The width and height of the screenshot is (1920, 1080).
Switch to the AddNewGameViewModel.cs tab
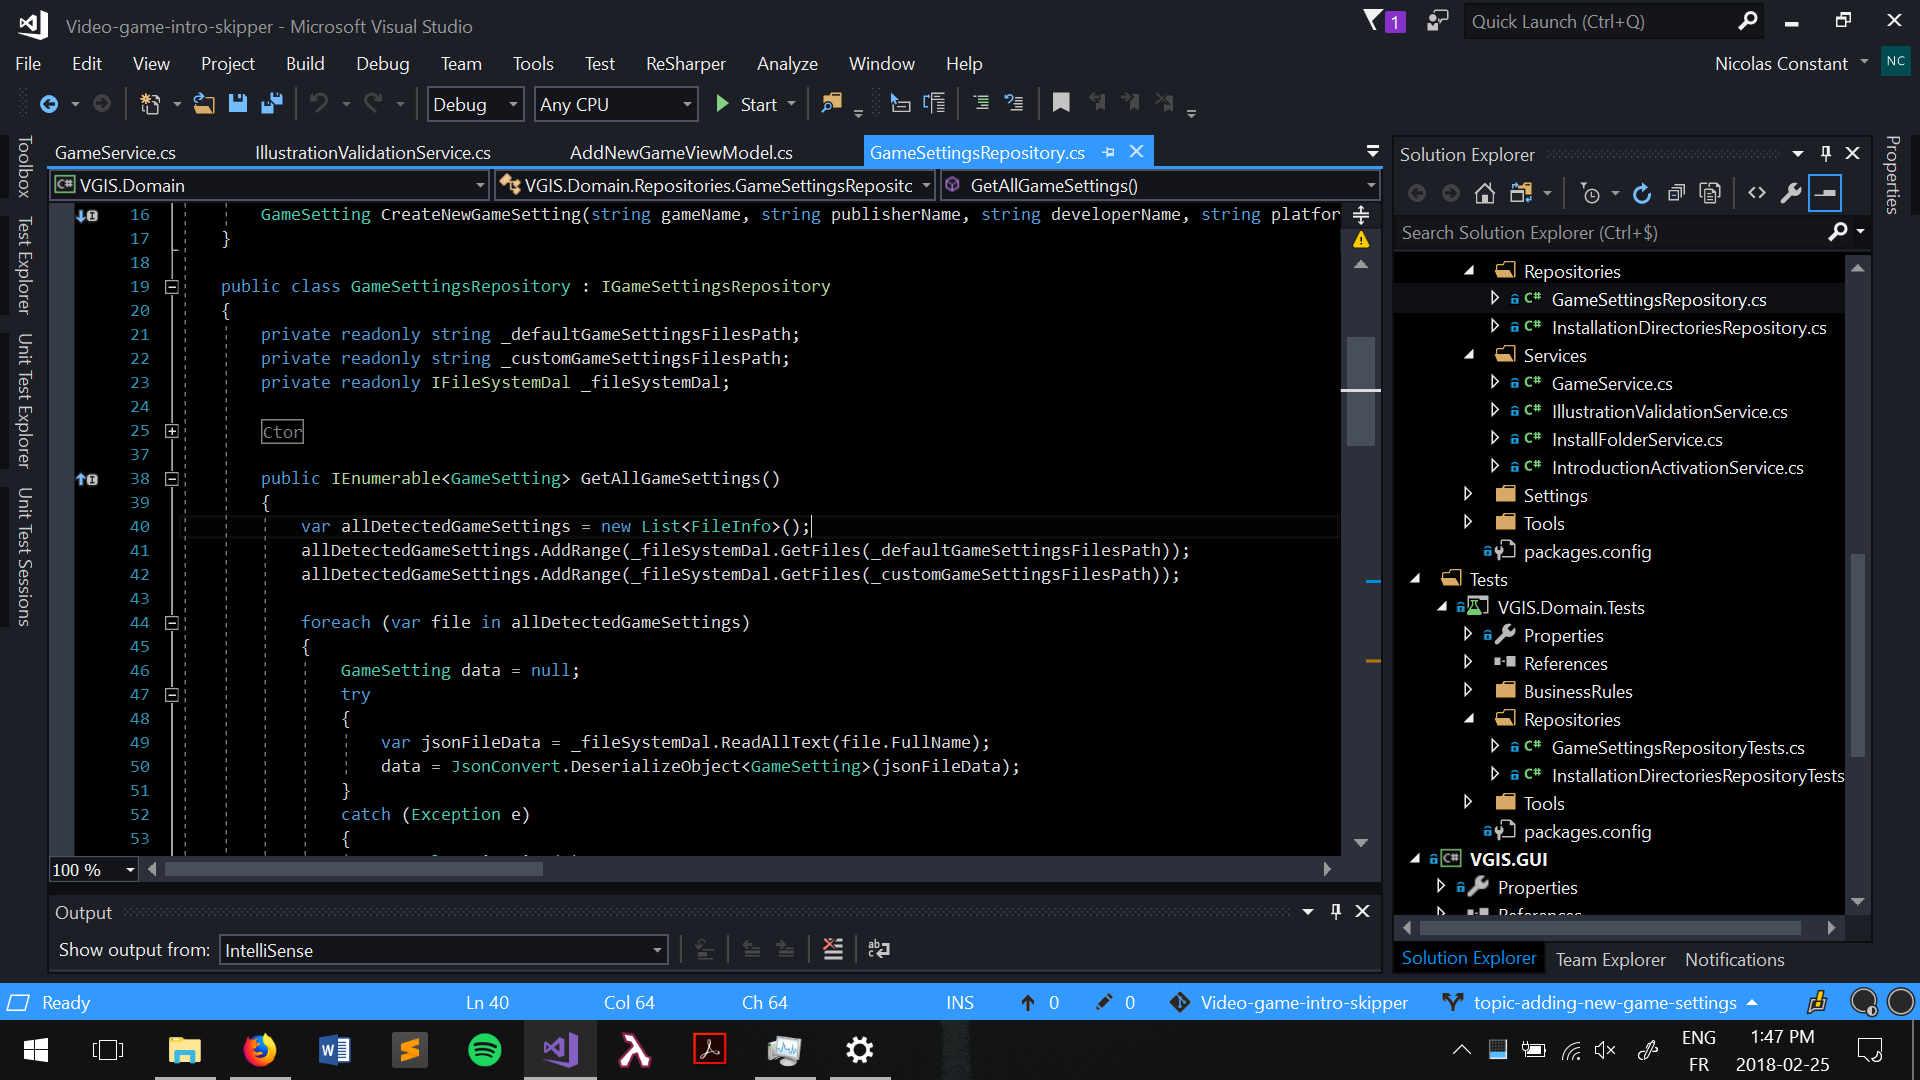click(x=681, y=152)
